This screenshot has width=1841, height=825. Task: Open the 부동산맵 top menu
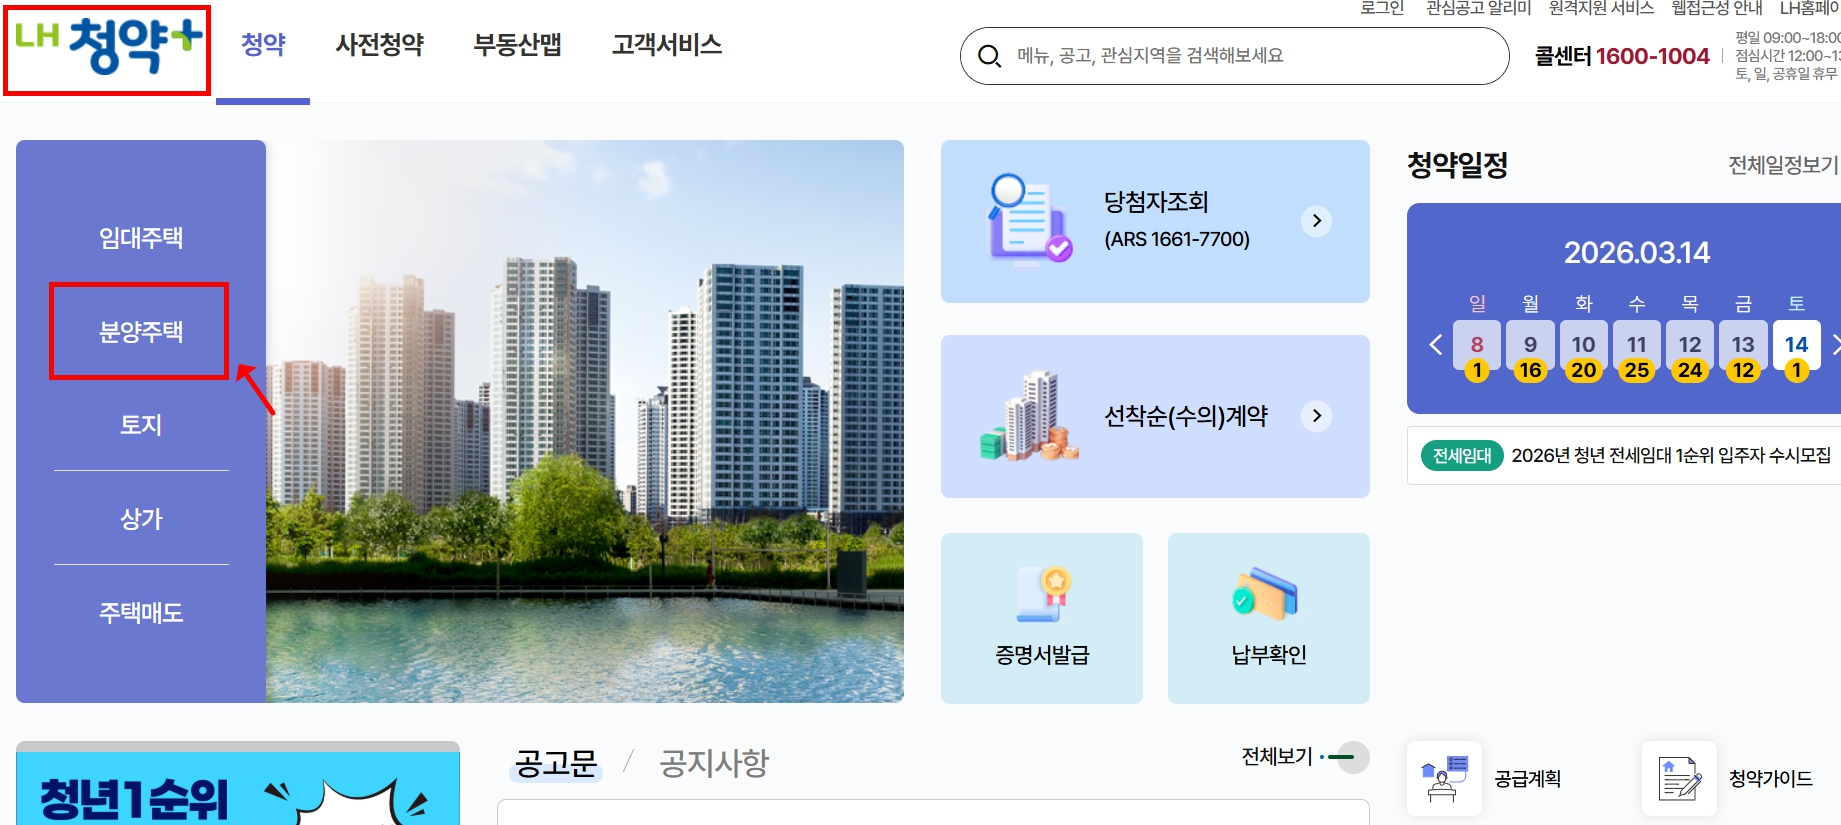518,45
